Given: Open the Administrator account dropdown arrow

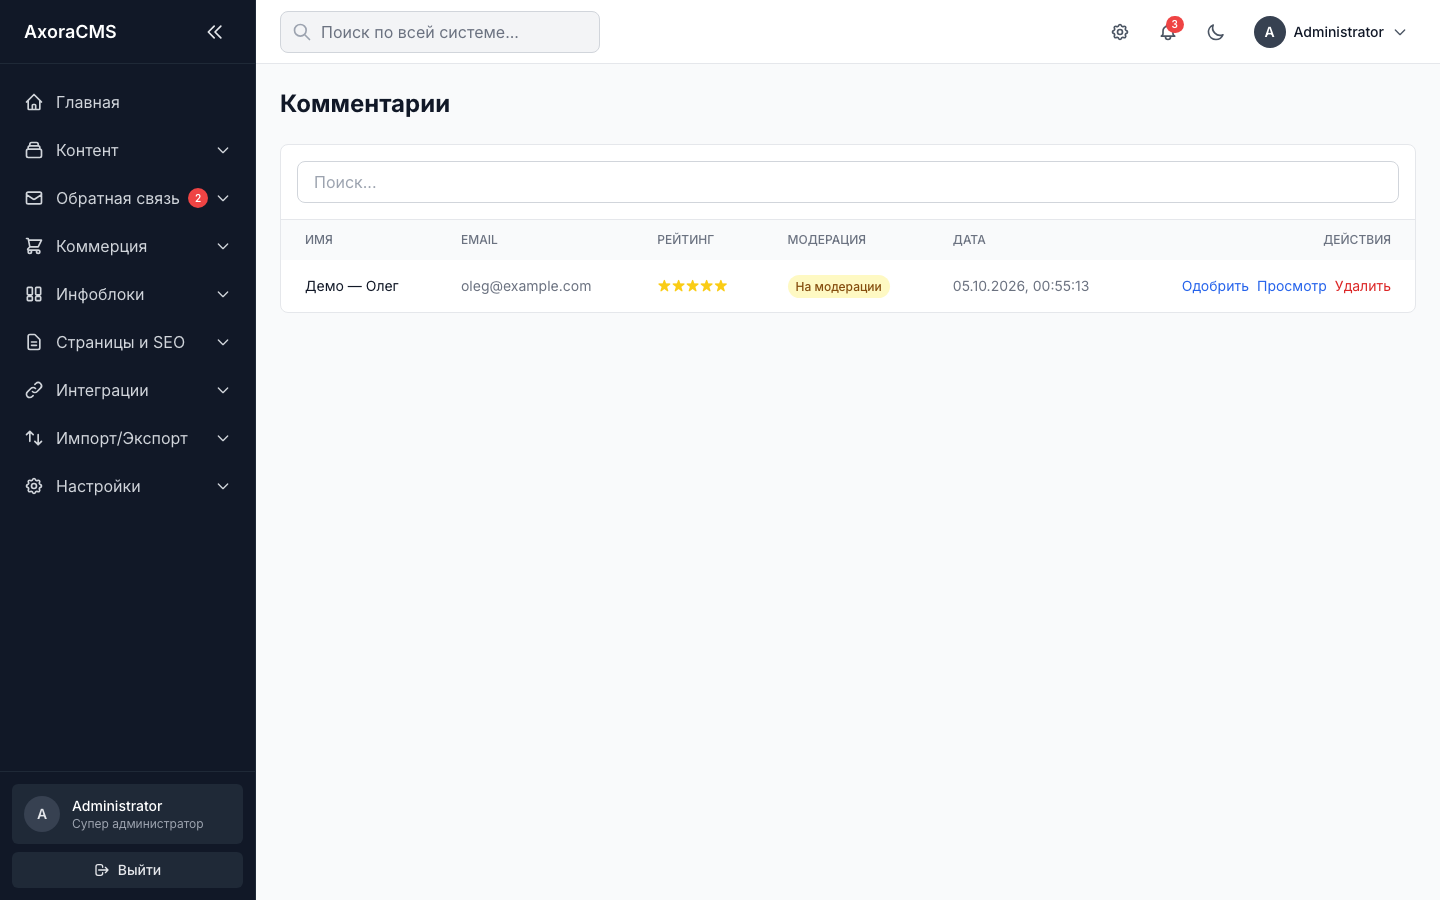Looking at the screenshot, I should coord(1400,32).
